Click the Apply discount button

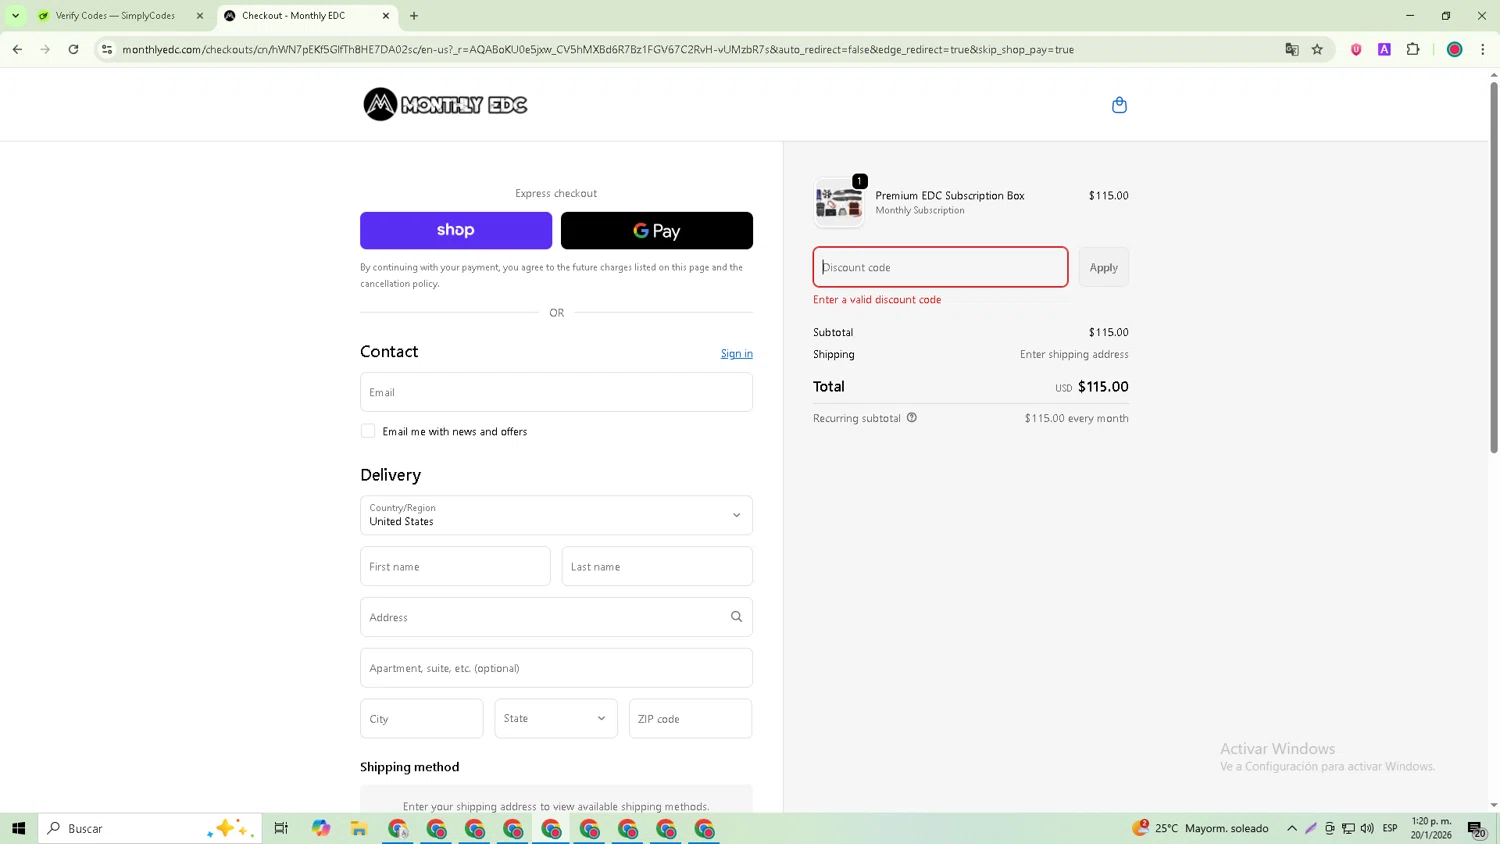click(x=1104, y=267)
